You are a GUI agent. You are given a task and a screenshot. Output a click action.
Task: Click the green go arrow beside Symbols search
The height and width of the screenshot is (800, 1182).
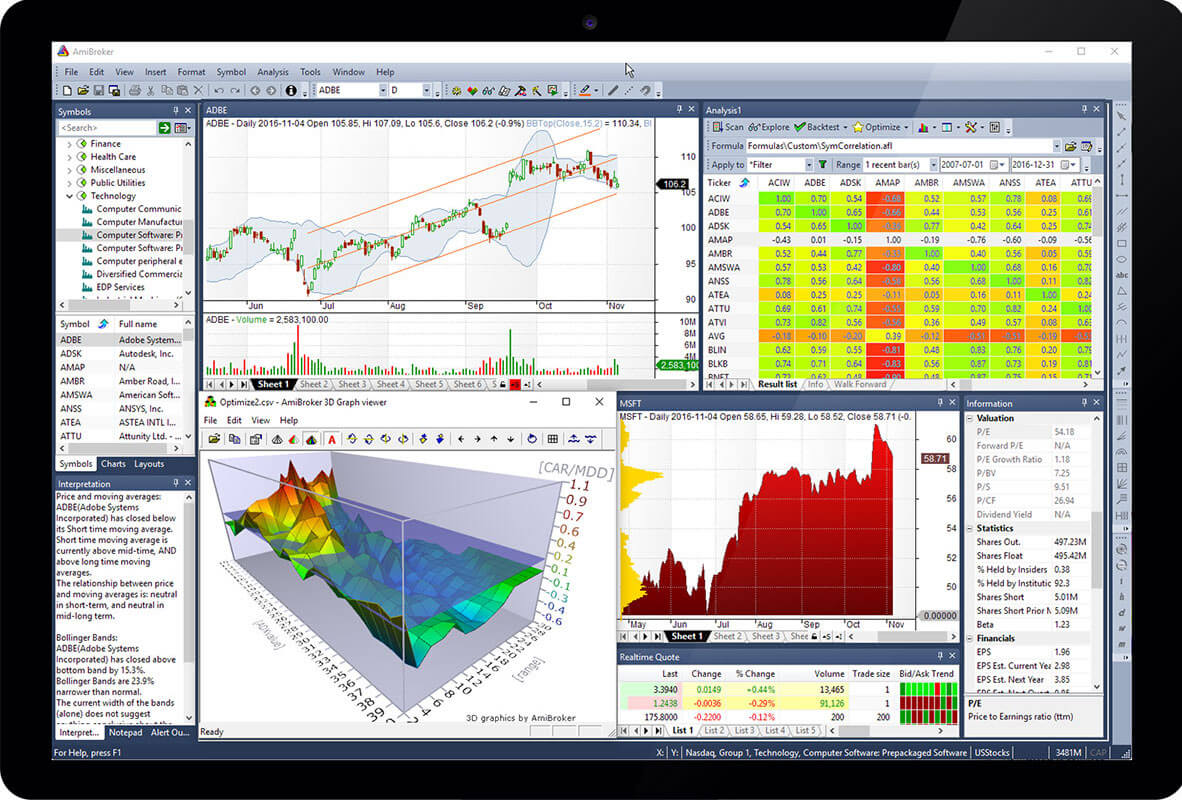pos(164,128)
